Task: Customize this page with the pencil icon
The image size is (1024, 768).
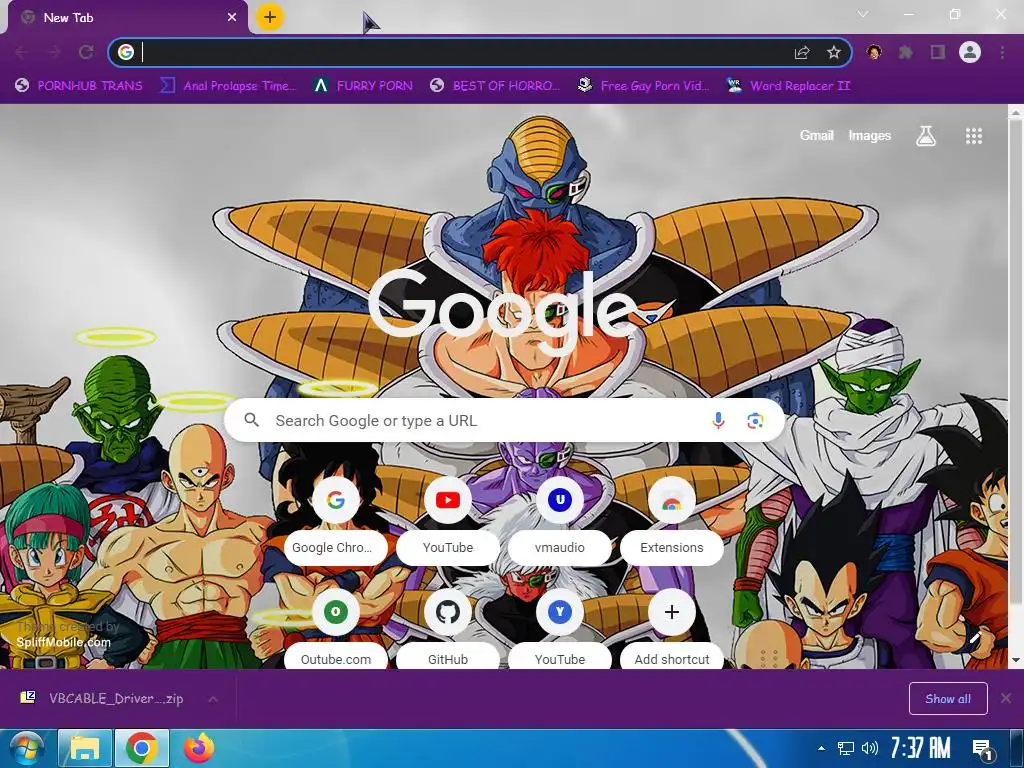Action: click(976, 637)
